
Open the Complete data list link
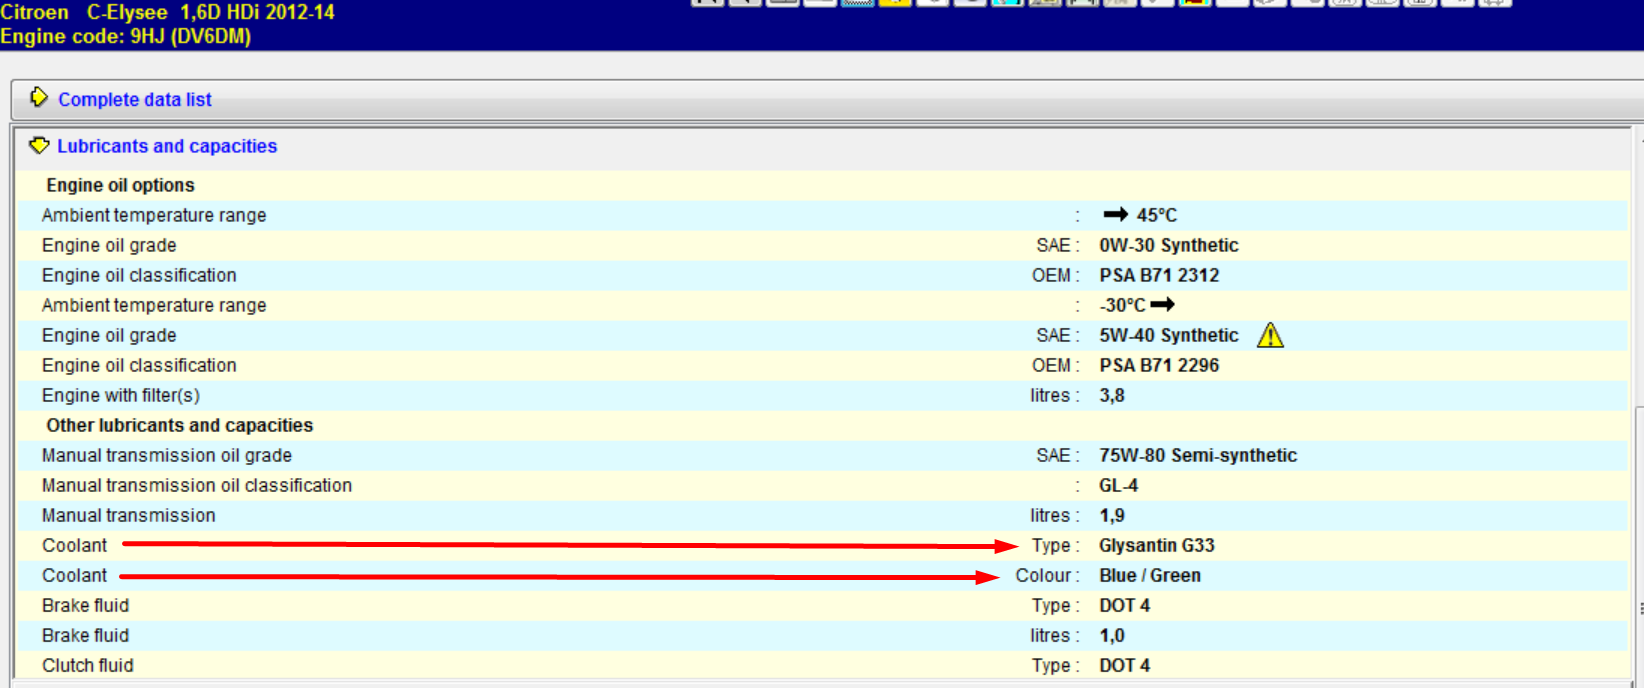[135, 99]
